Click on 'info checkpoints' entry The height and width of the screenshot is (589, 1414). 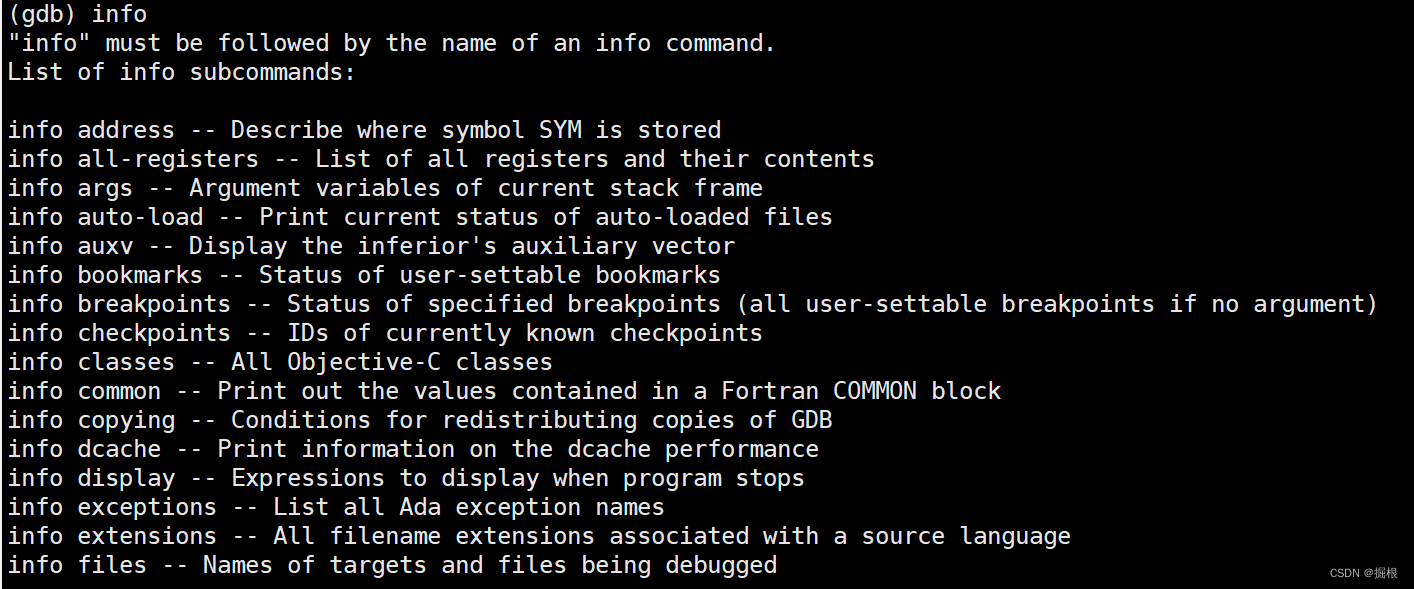pos(385,333)
